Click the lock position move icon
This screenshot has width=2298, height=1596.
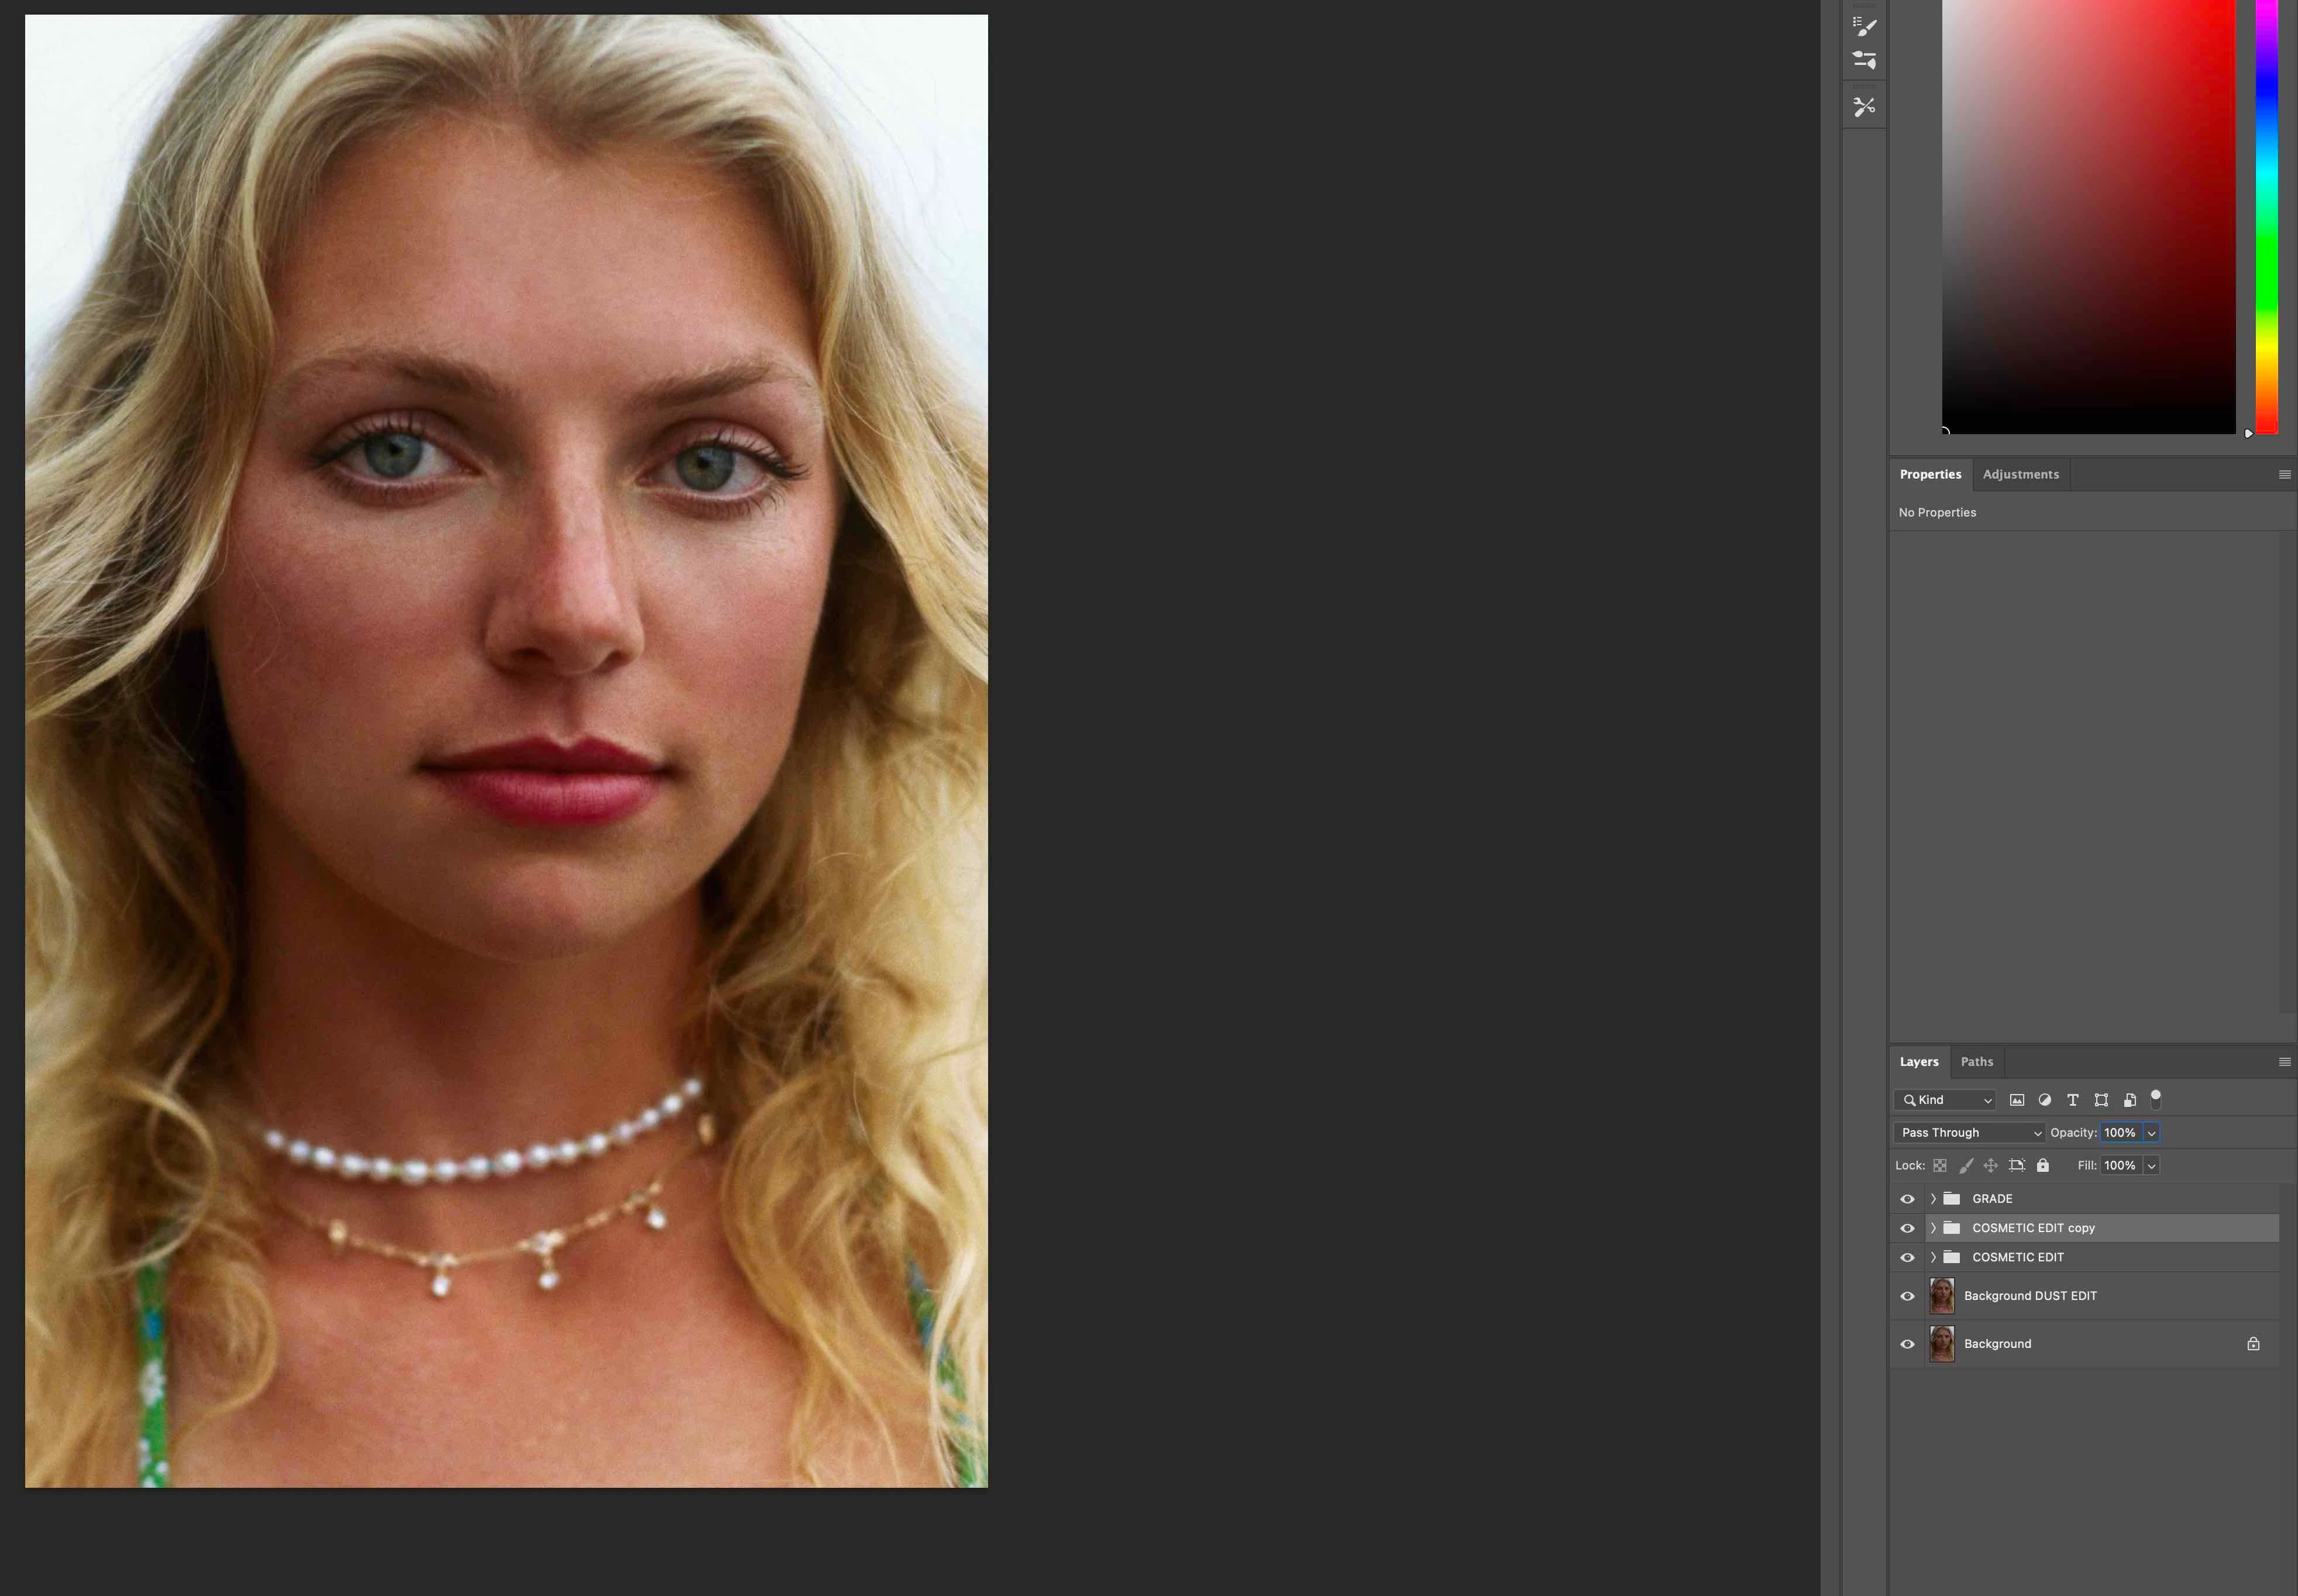point(1991,1165)
